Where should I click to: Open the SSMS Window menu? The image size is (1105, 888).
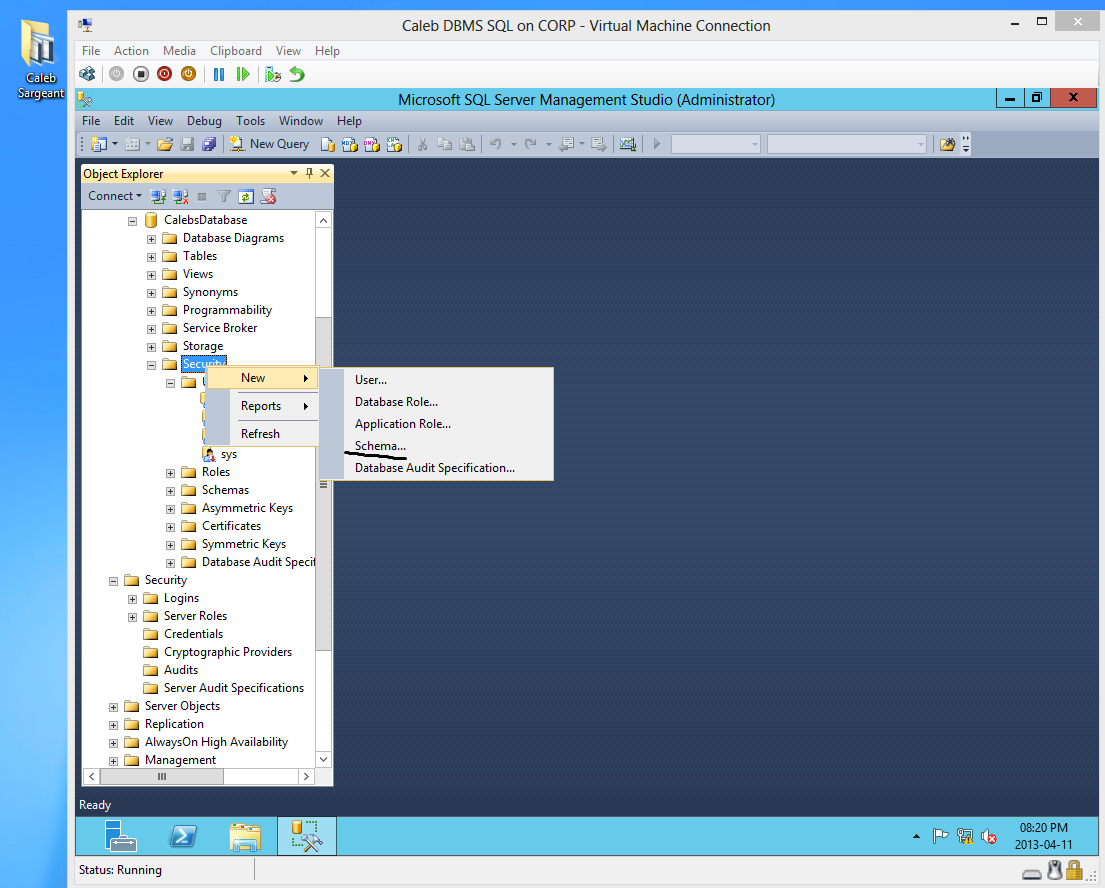click(301, 121)
